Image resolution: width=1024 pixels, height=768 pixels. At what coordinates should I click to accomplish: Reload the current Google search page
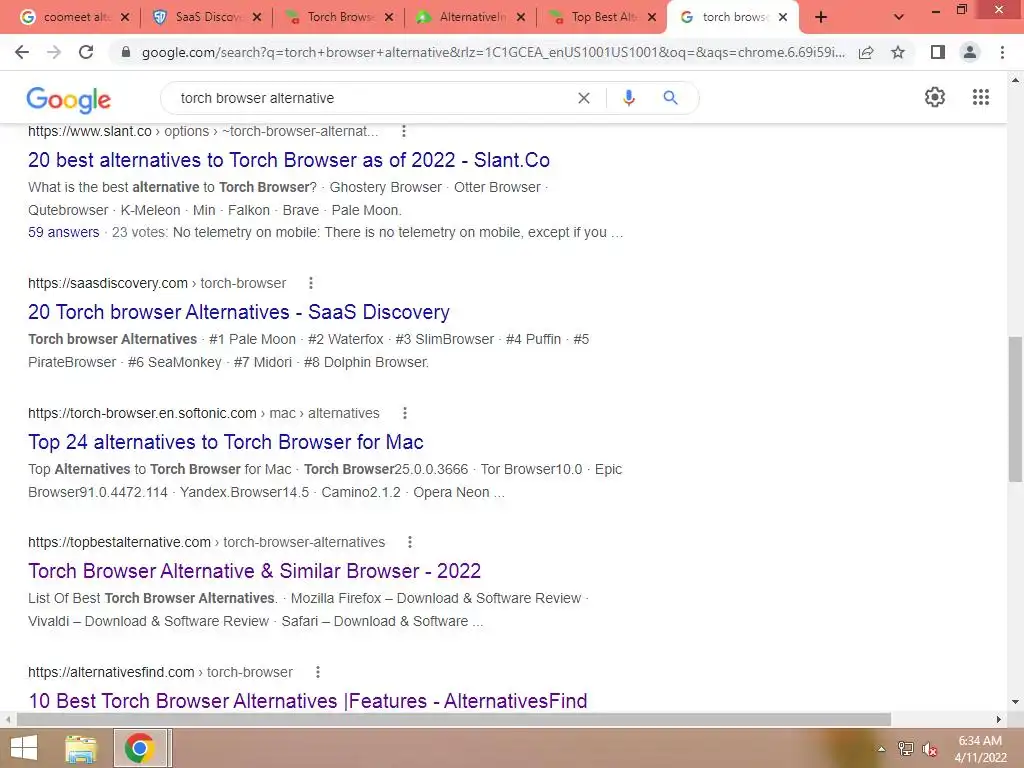tap(86, 52)
